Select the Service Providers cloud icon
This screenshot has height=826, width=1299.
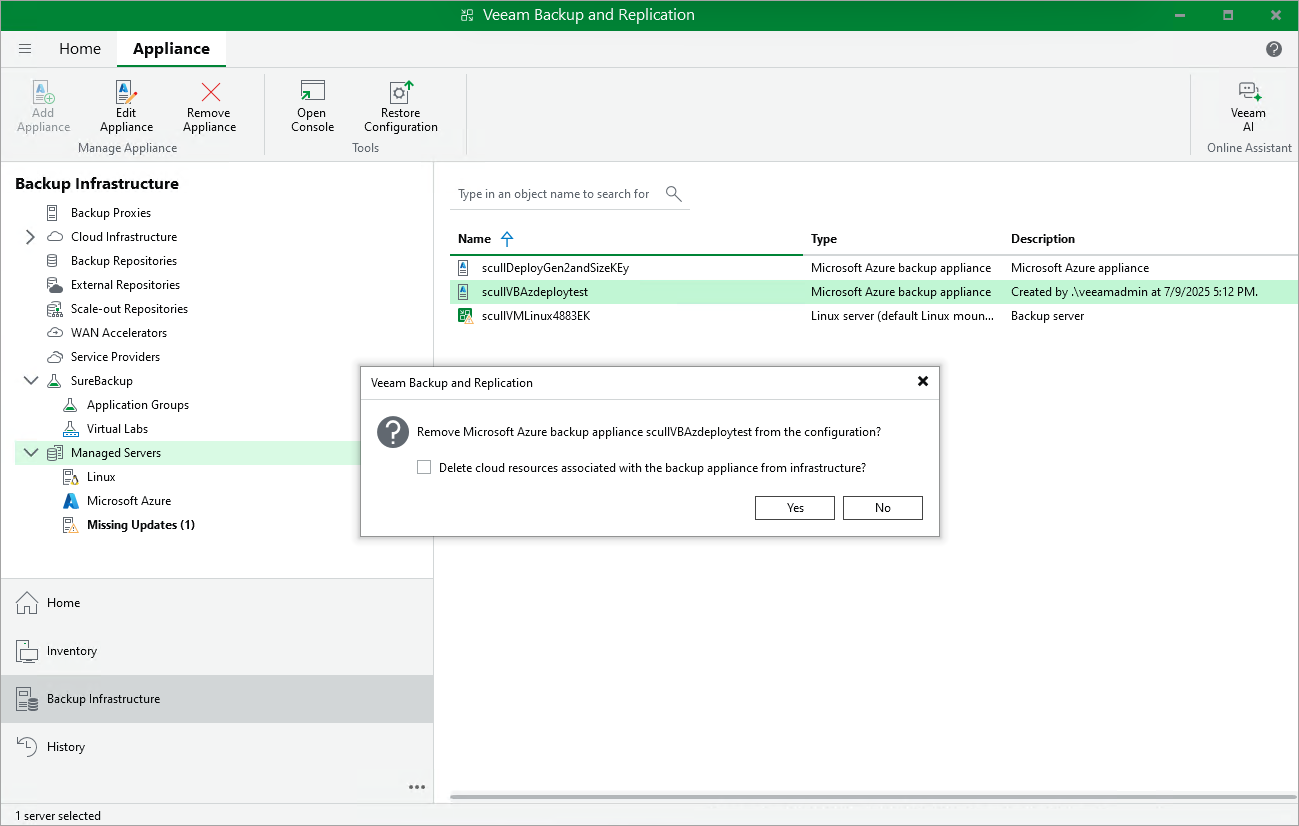54,357
